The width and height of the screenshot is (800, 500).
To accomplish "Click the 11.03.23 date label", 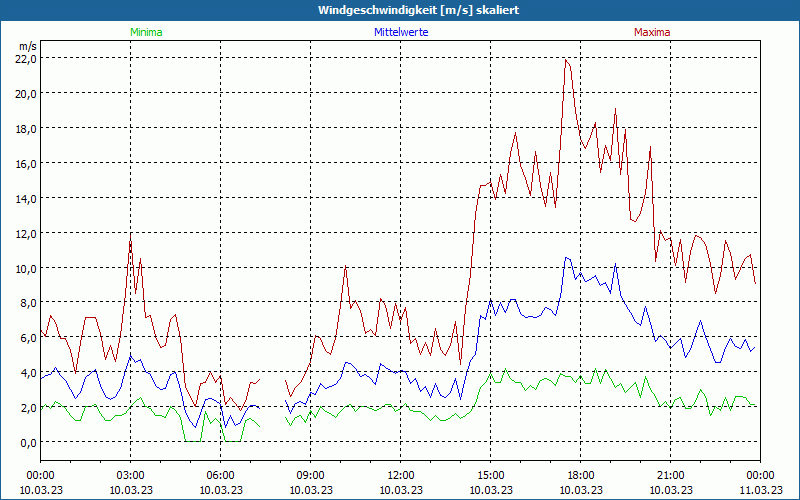I will [x=760, y=489].
